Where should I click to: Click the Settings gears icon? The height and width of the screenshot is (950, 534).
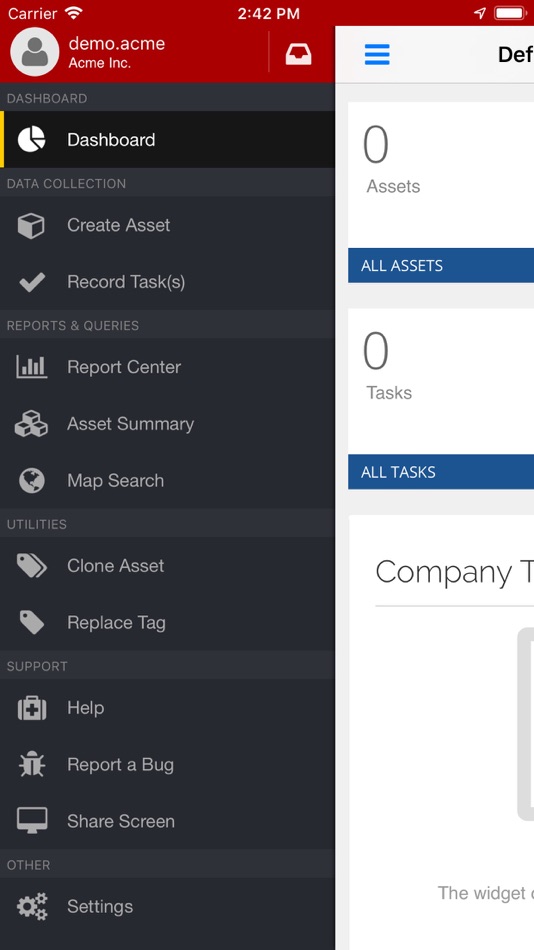pos(32,906)
